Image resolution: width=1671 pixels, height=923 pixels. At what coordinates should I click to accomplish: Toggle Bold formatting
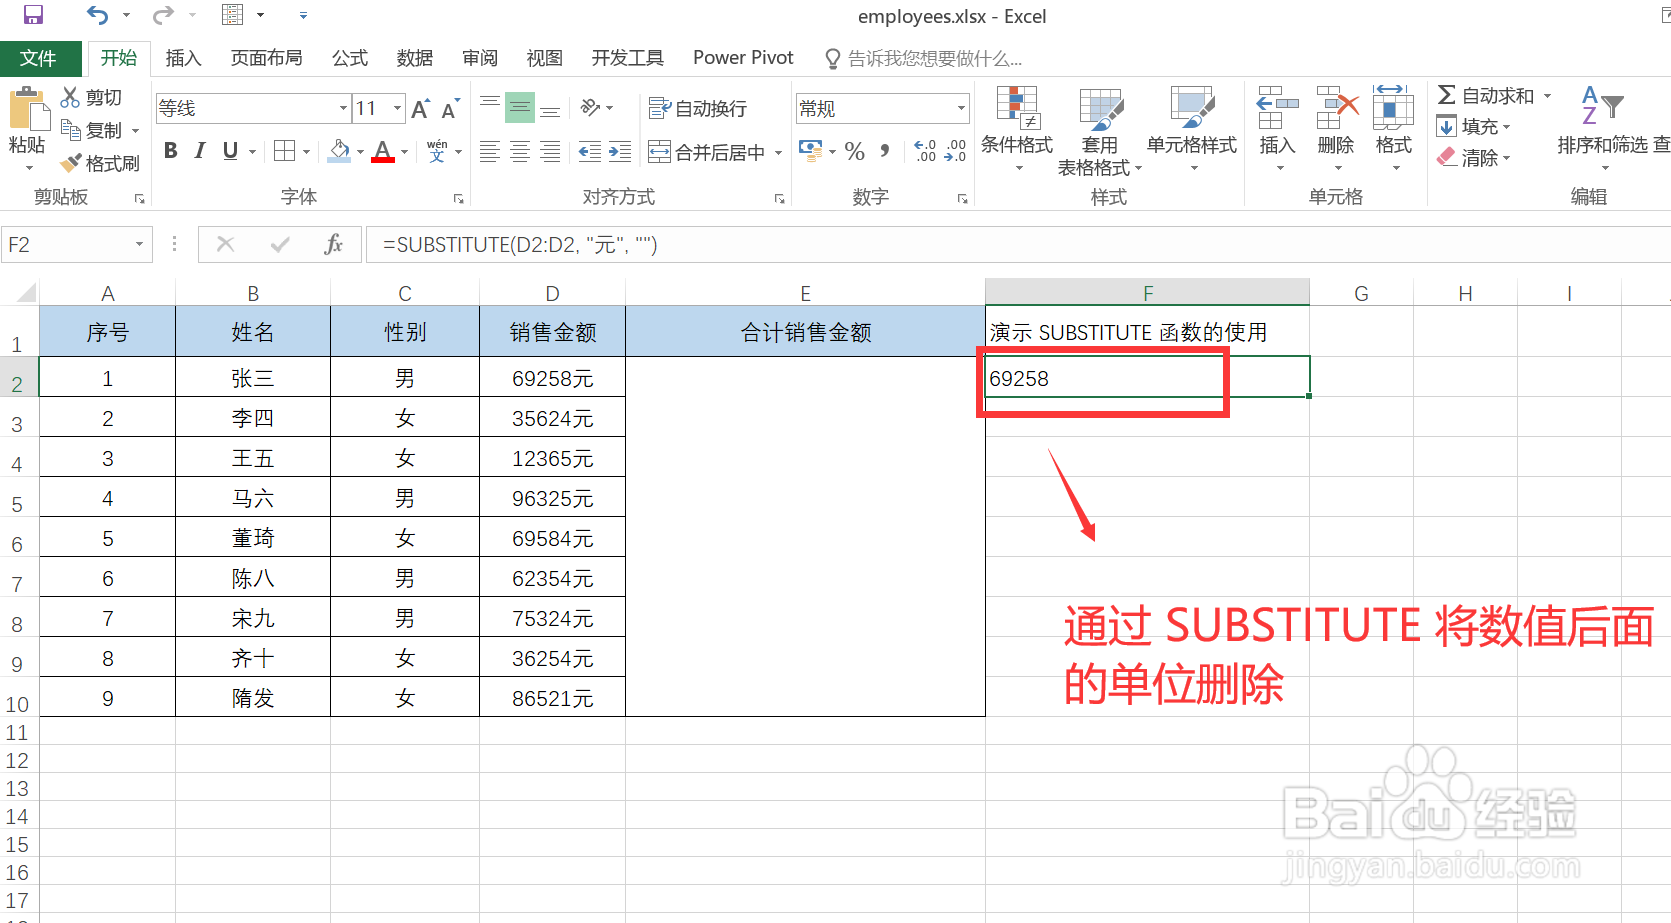[x=170, y=150]
